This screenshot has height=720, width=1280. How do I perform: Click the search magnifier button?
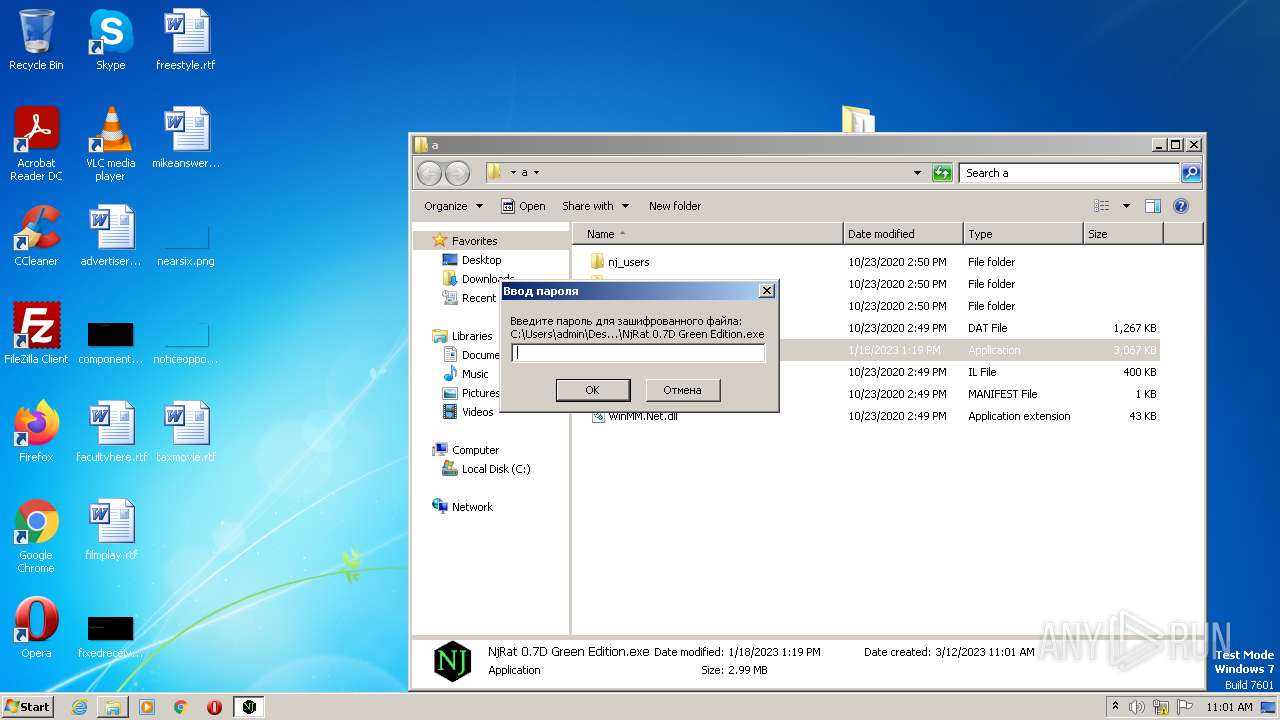(1190, 173)
